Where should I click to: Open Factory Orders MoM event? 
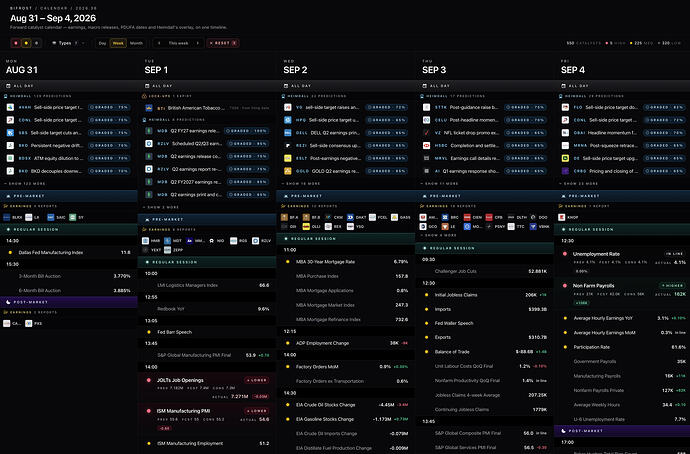click(346, 366)
